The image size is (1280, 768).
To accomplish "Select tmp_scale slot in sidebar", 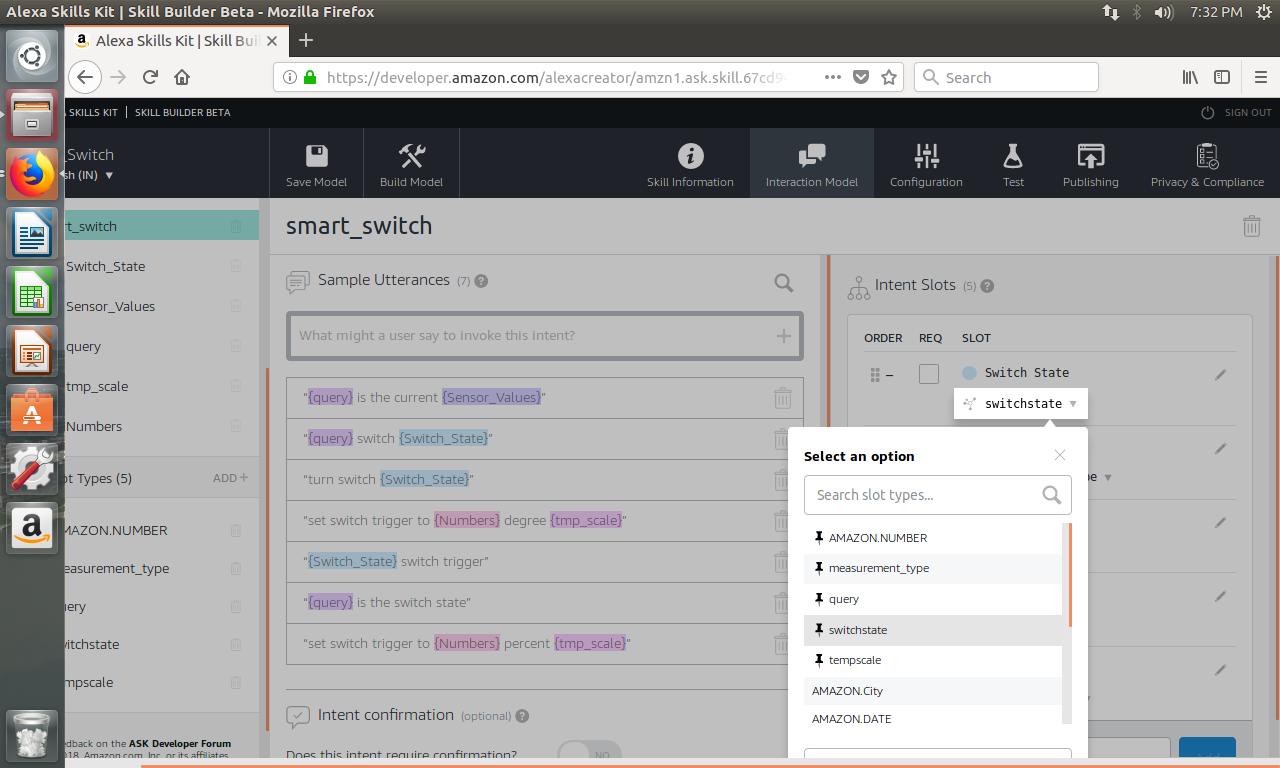I will click(x=96, y=386).
